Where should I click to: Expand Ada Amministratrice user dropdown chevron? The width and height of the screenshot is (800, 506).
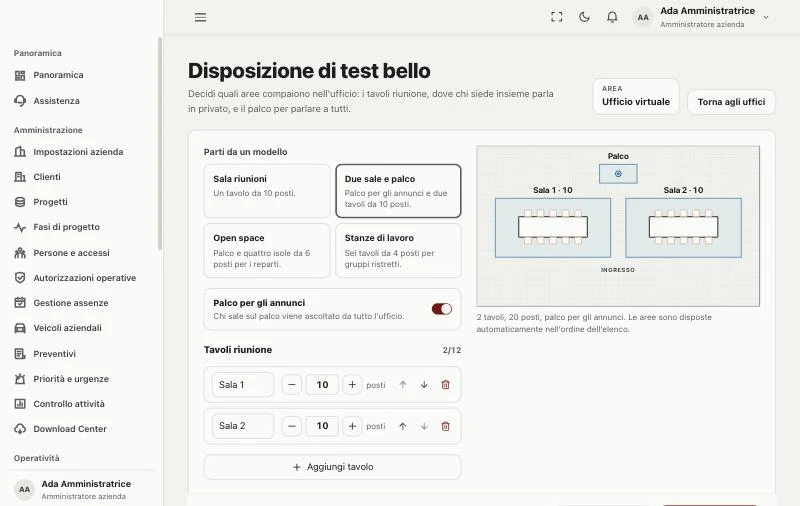point(766,17)
